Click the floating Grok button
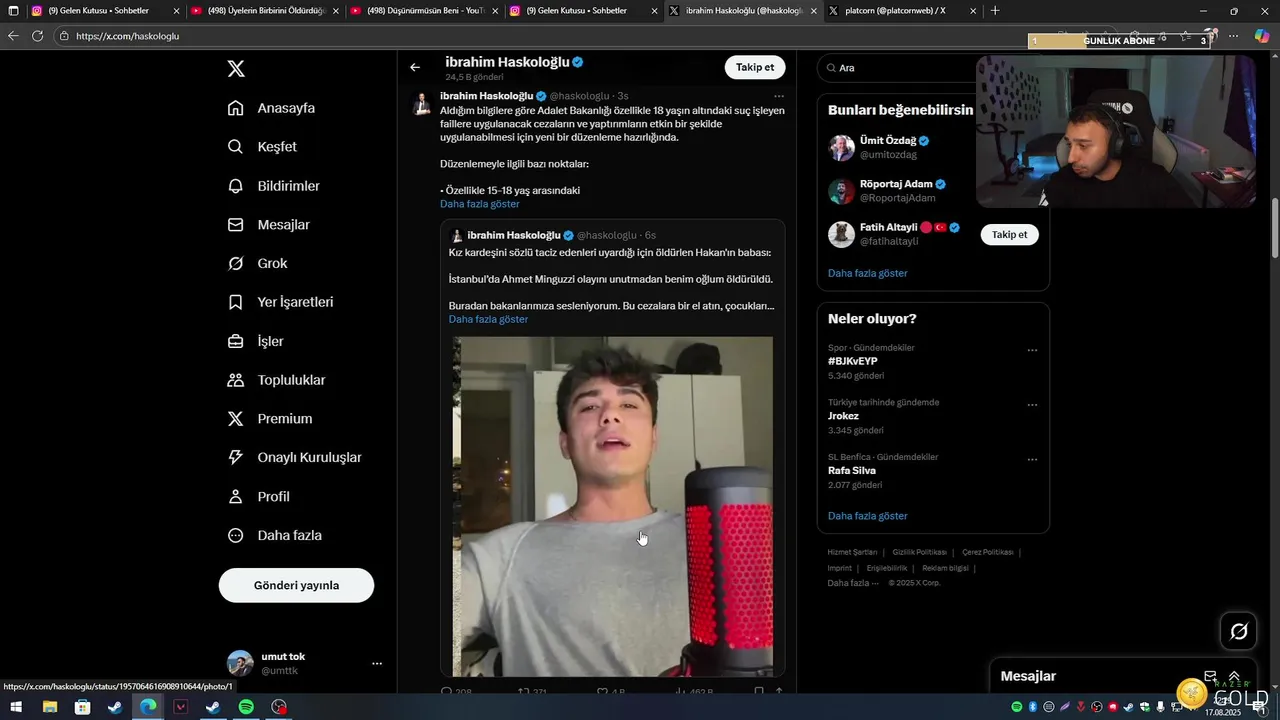Screen dimensions: 1280x720 click(1238, 631)
